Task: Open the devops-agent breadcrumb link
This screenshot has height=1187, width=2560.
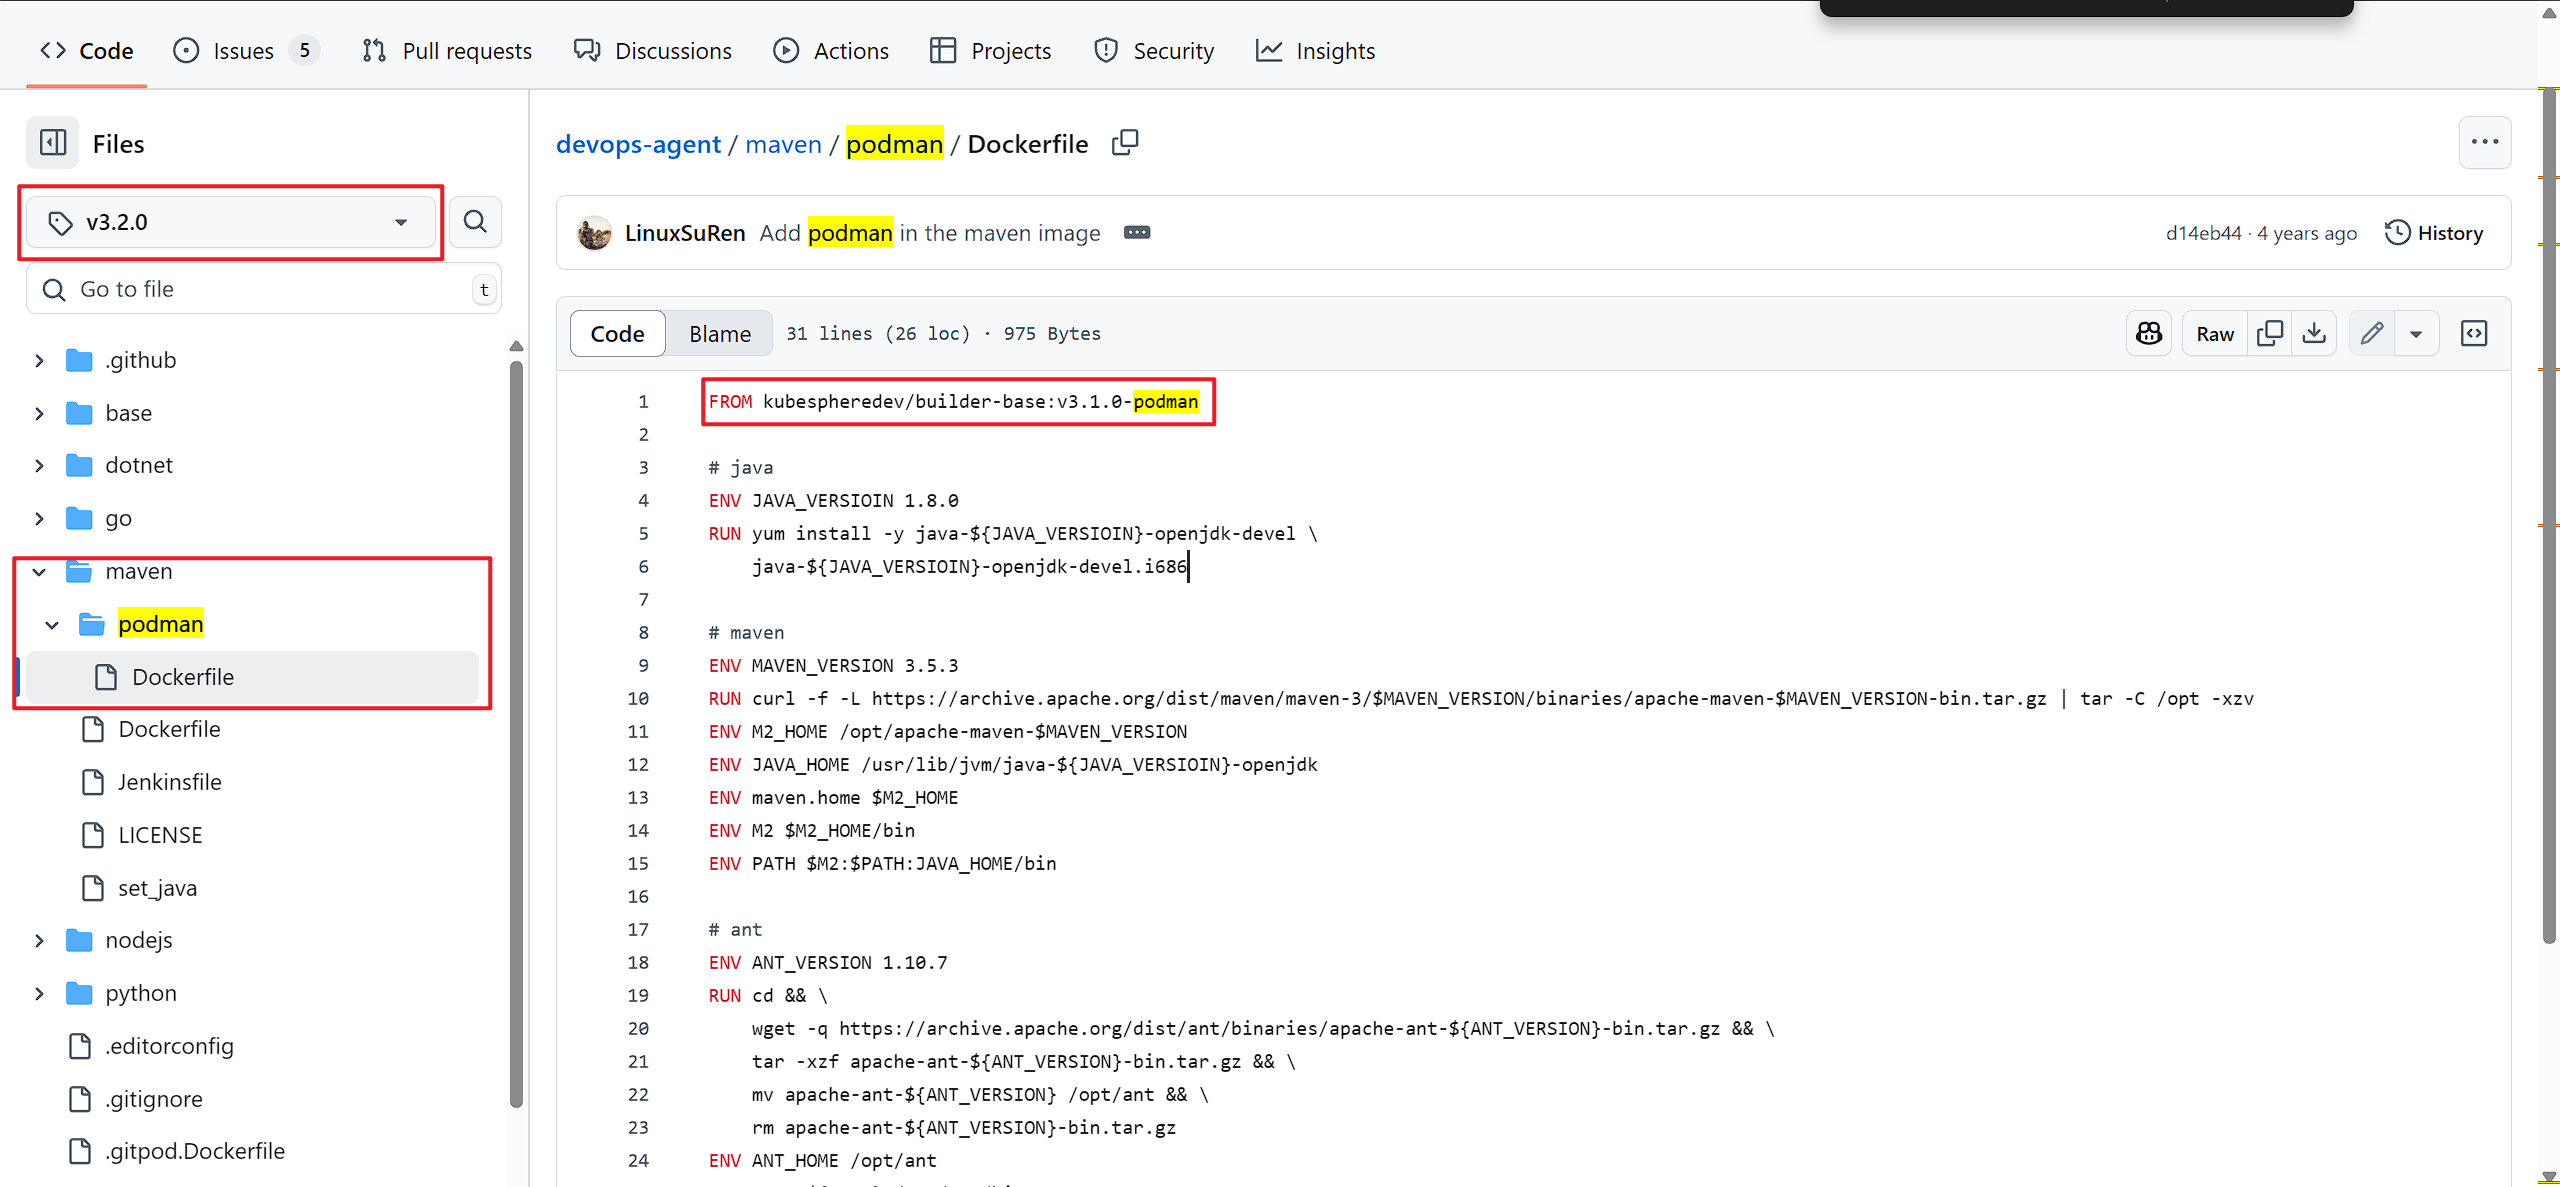Action: [x=638, y=144]
